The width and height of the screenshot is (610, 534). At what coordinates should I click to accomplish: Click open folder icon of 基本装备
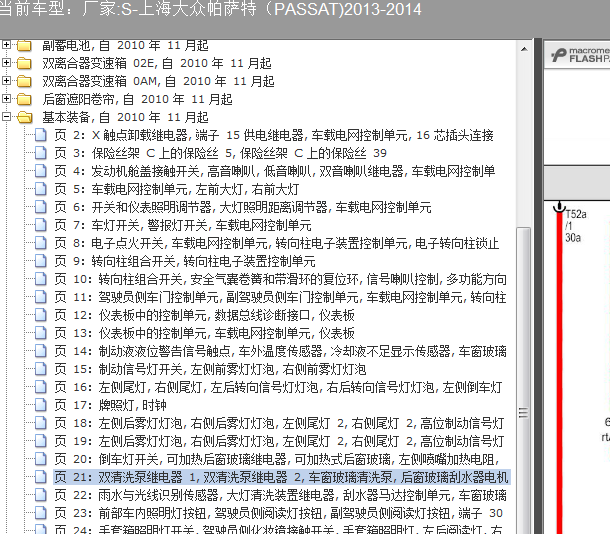click(x=25, y=117)
